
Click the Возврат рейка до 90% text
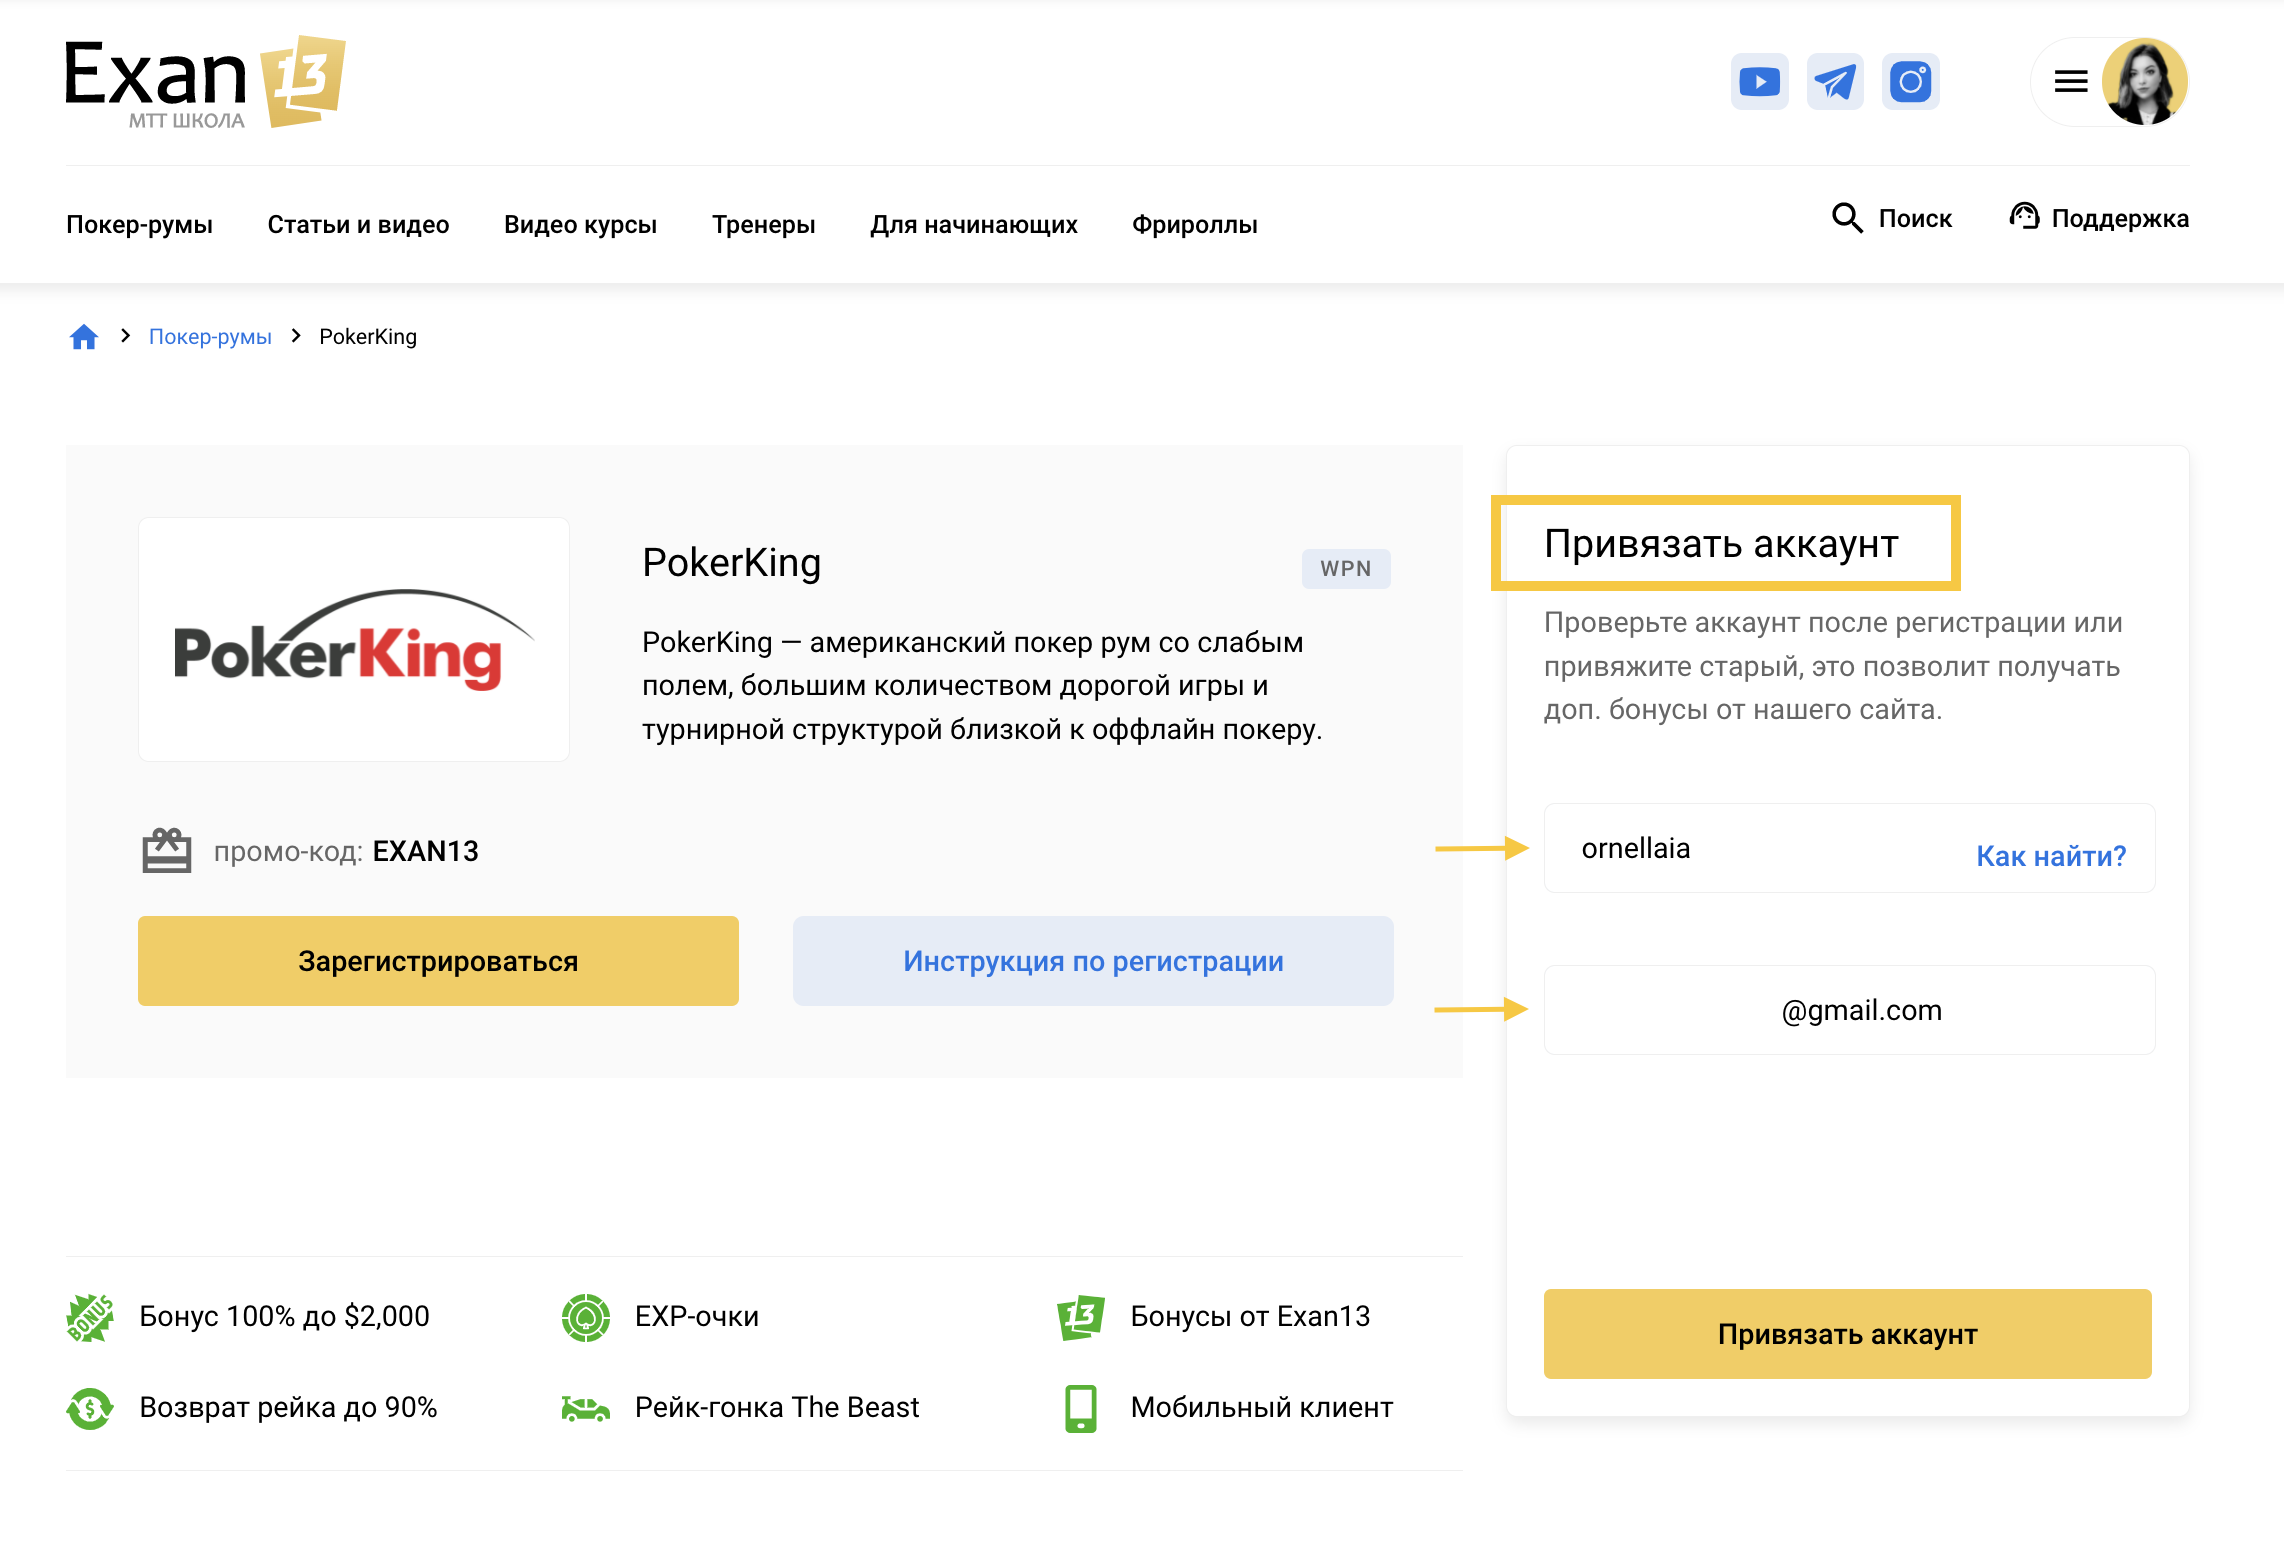point(288,1408)
